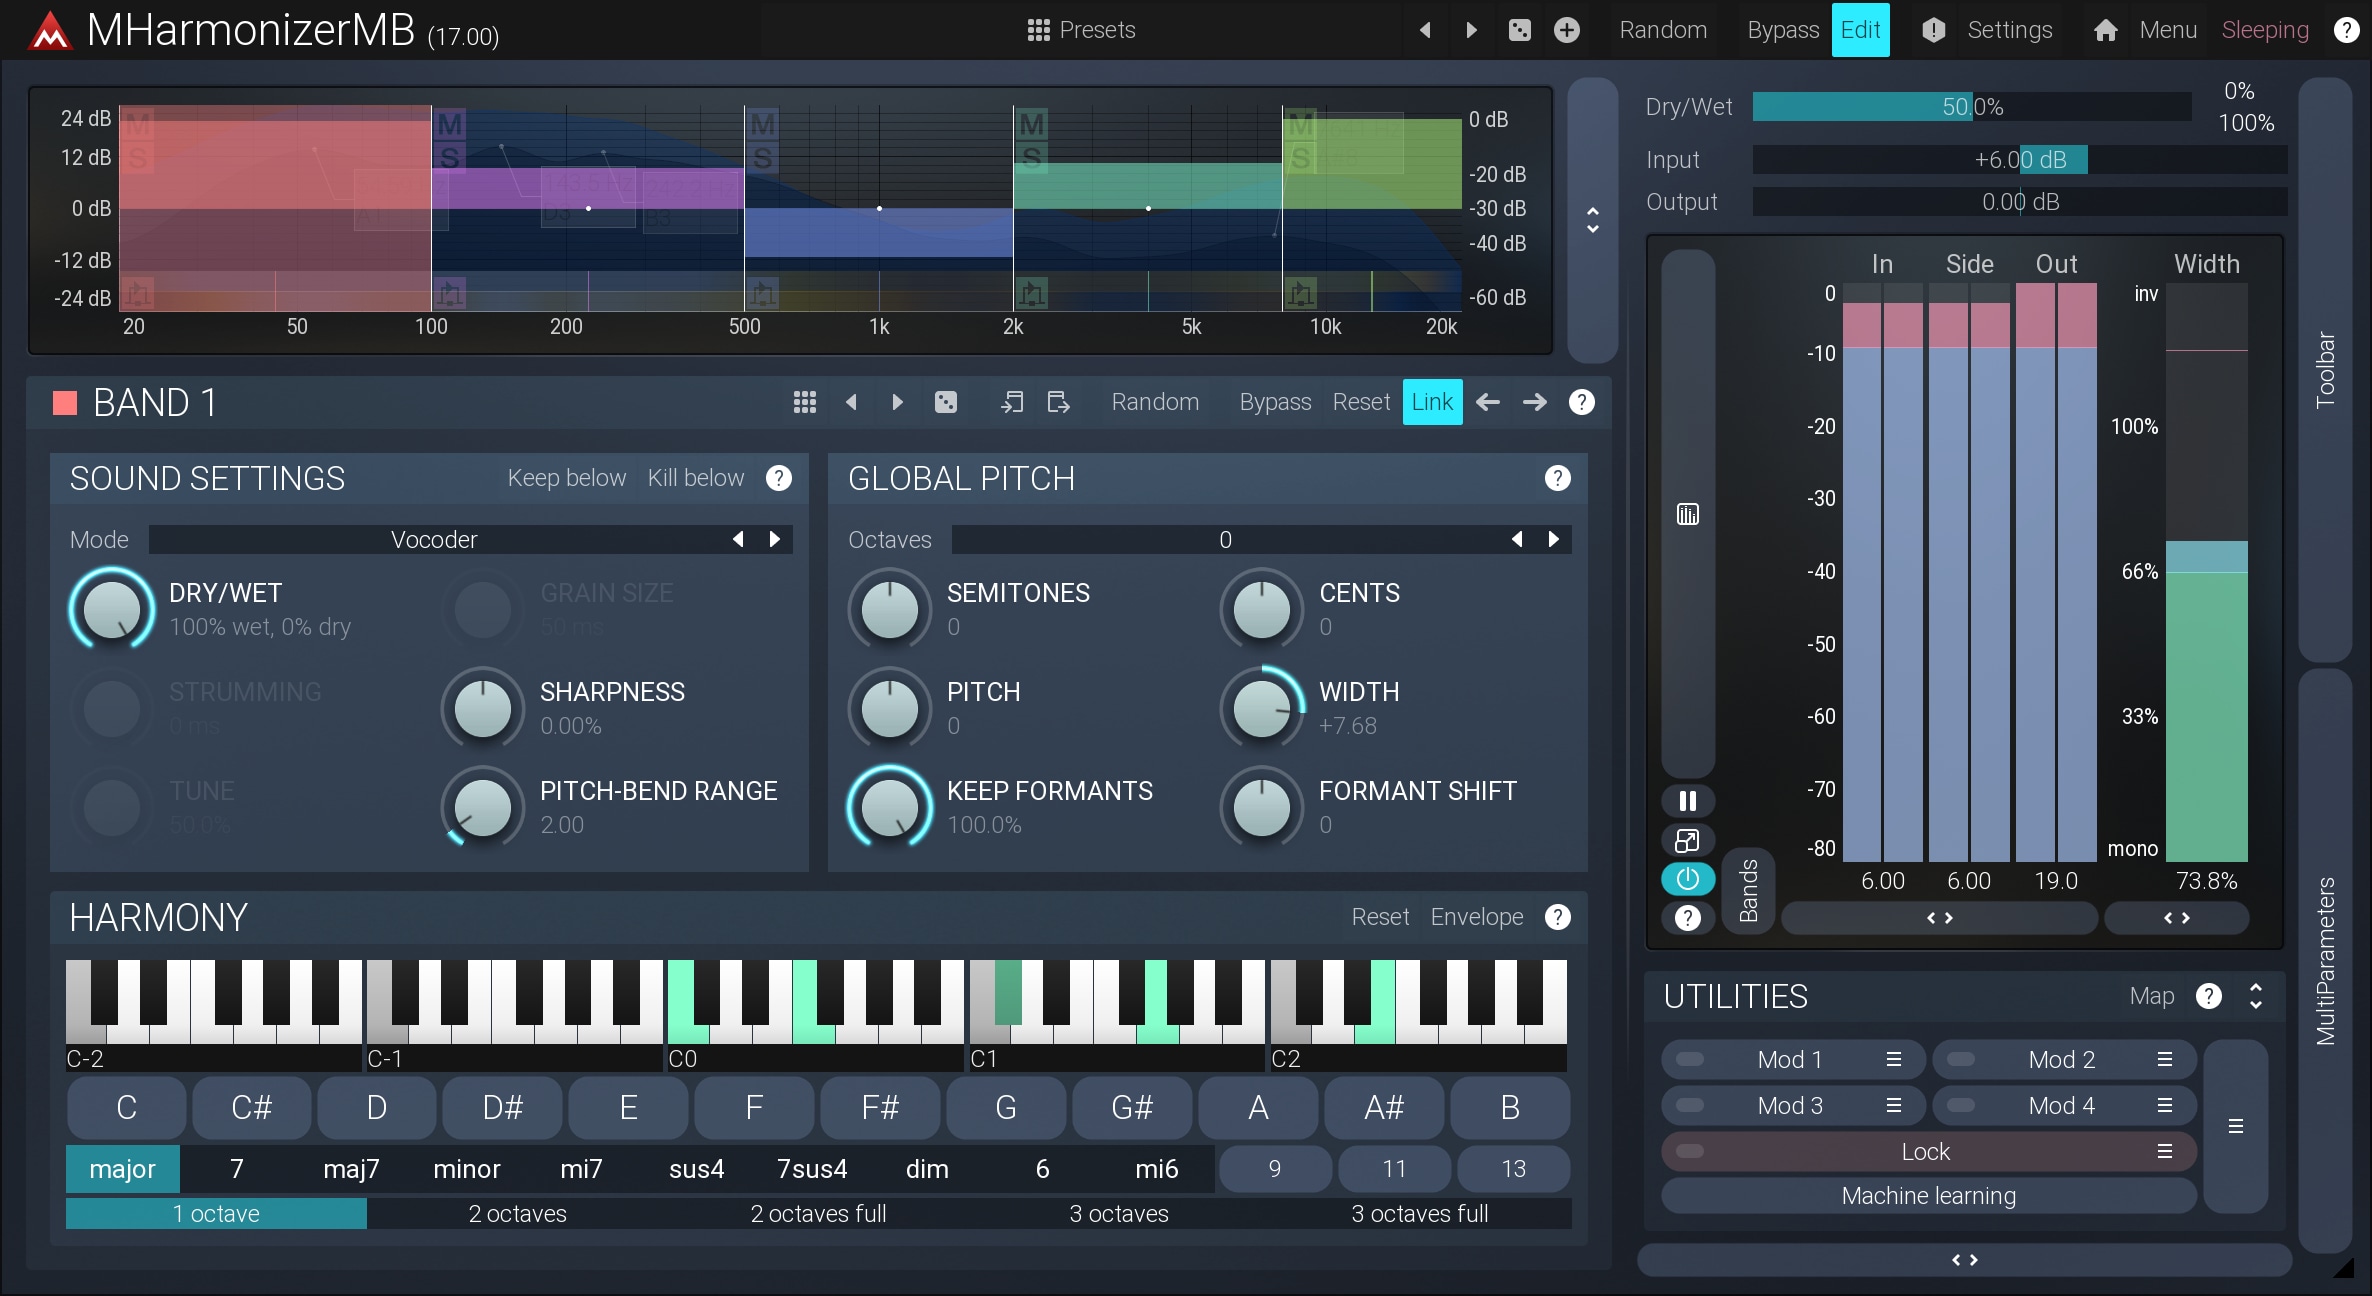Screen dimensions: 2372x1296
Task: Toggle the Mod 1 enable switch
Action: point(1690,1059)
